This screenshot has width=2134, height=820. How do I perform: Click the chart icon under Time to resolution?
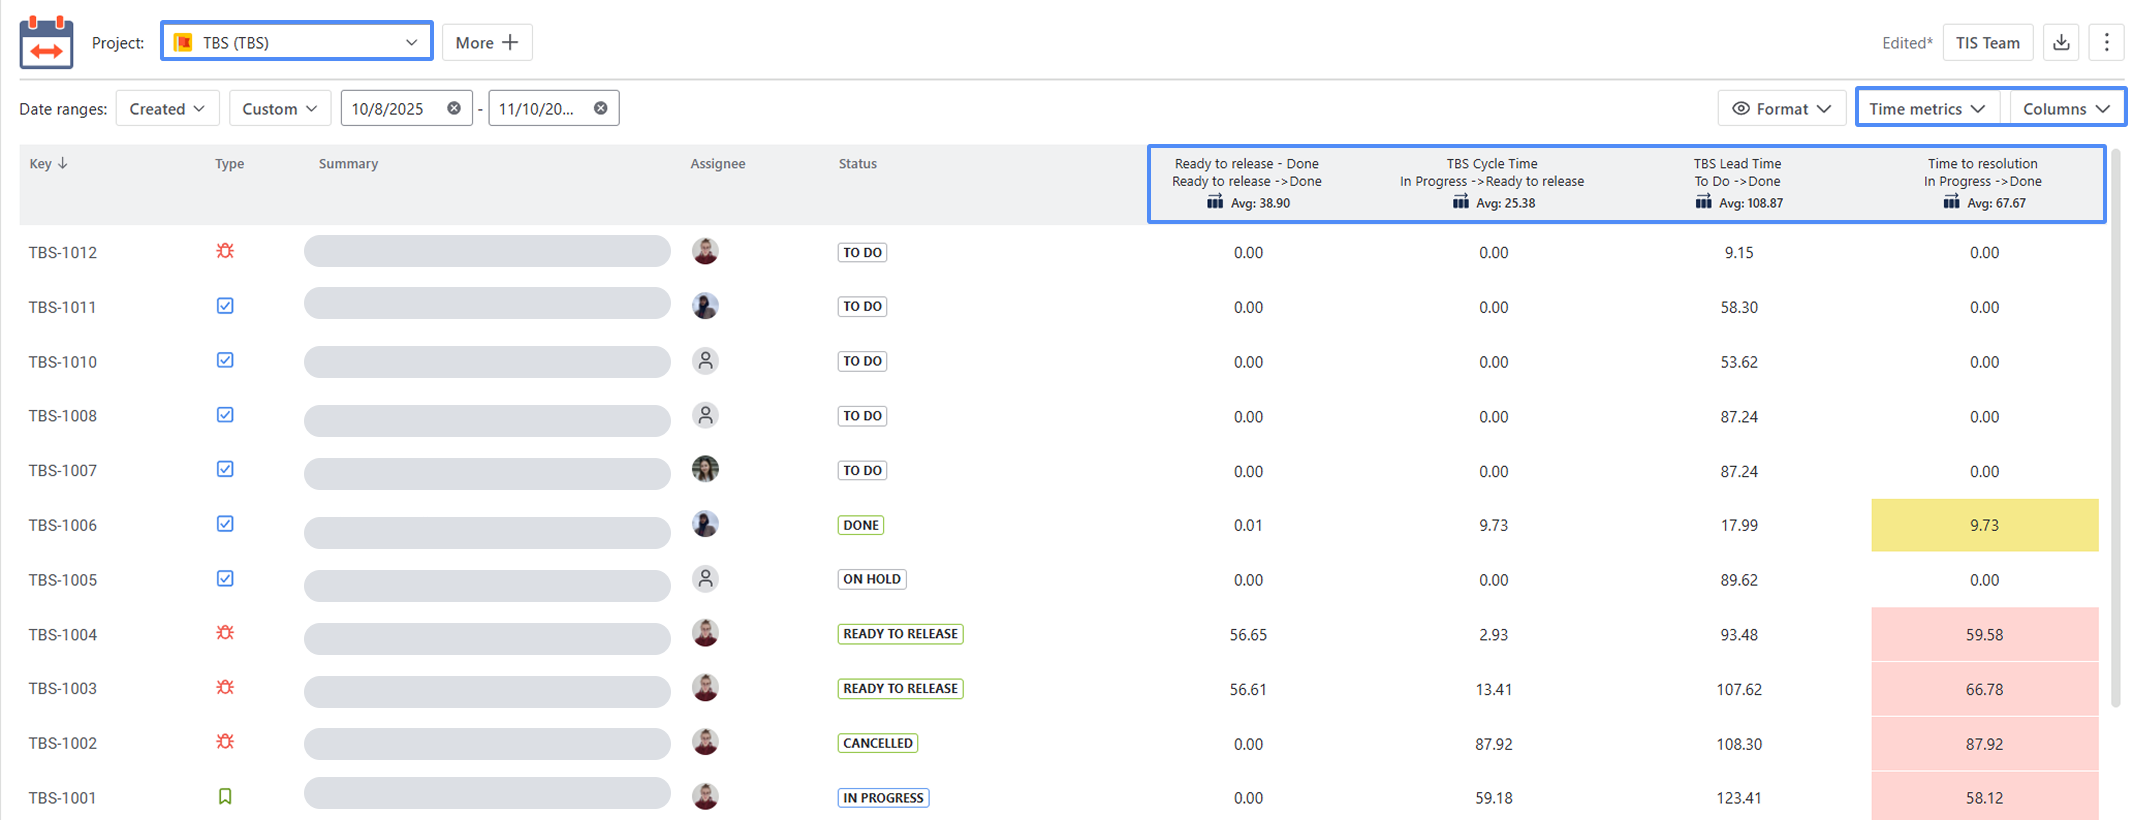[1951, 203]
